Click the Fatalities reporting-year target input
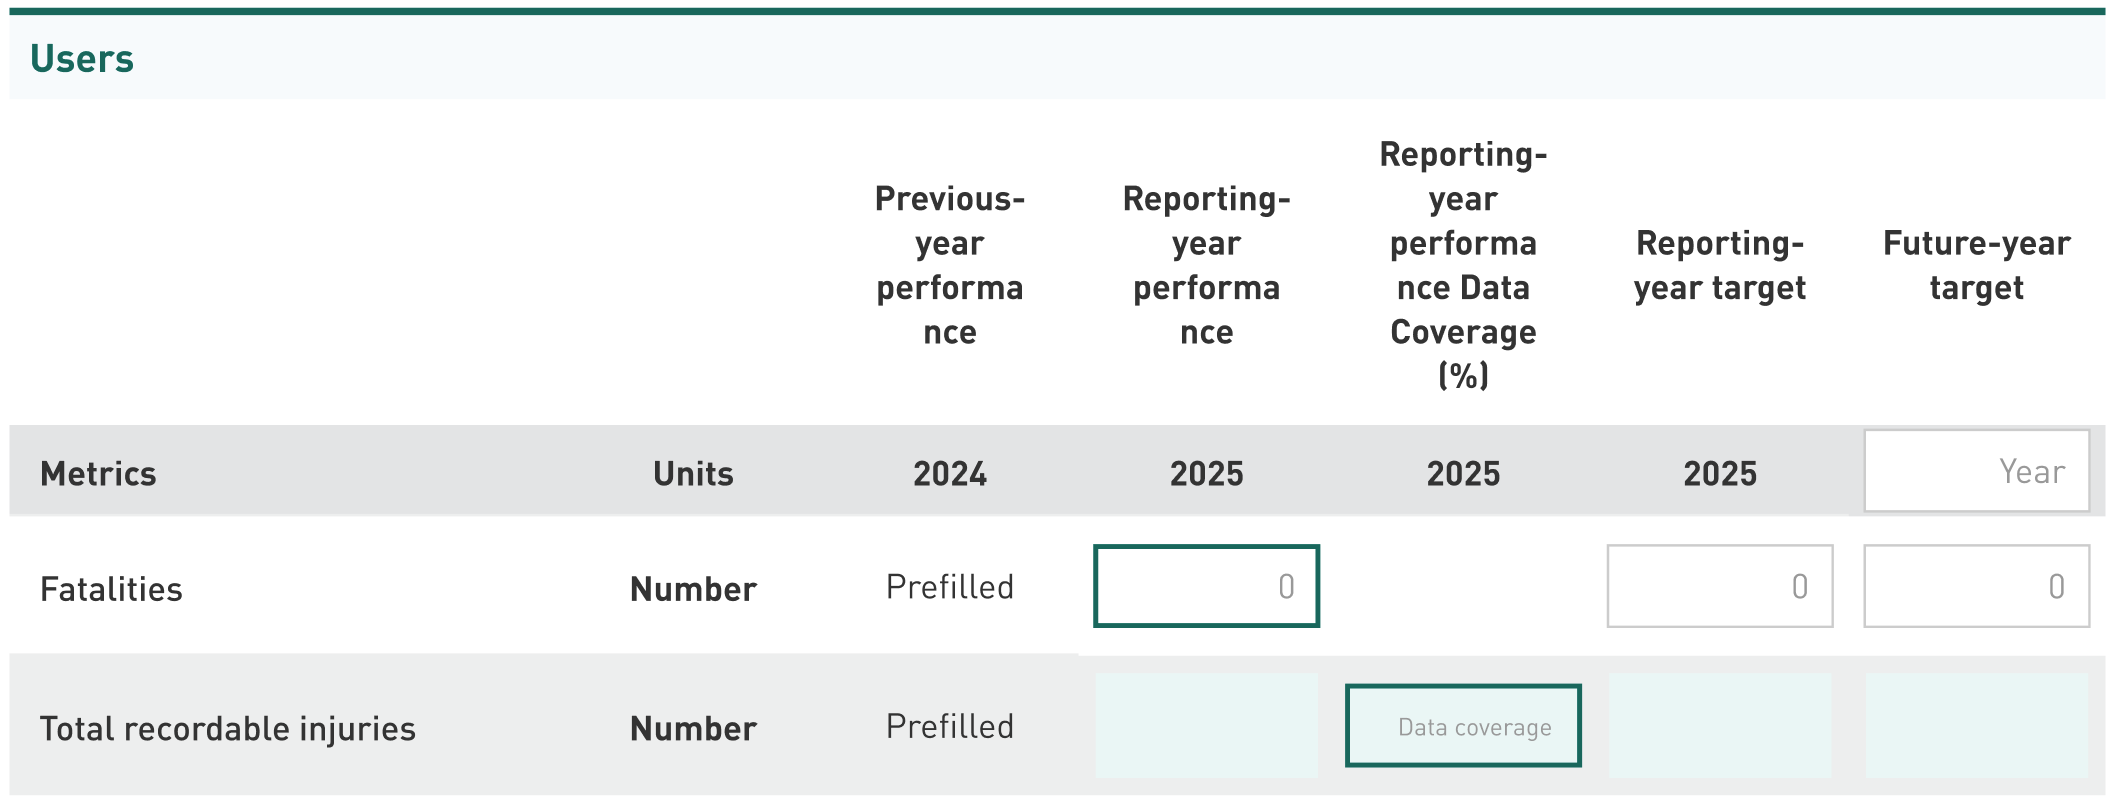The image size is (2122, 810). (x=1719, y=586)
